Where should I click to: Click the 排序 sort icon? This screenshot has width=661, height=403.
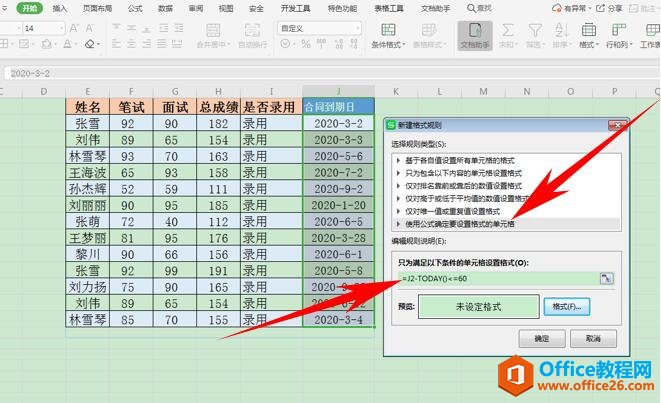click(561, 32)
